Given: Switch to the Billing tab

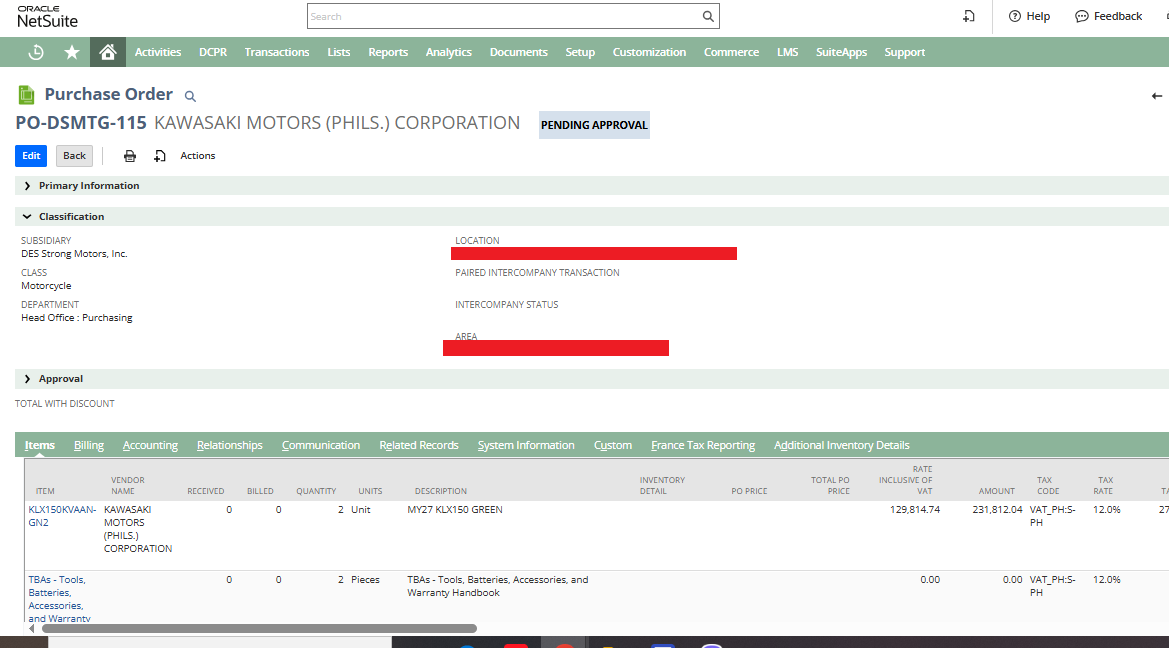Looking at the screenshot, I should 89,445.
